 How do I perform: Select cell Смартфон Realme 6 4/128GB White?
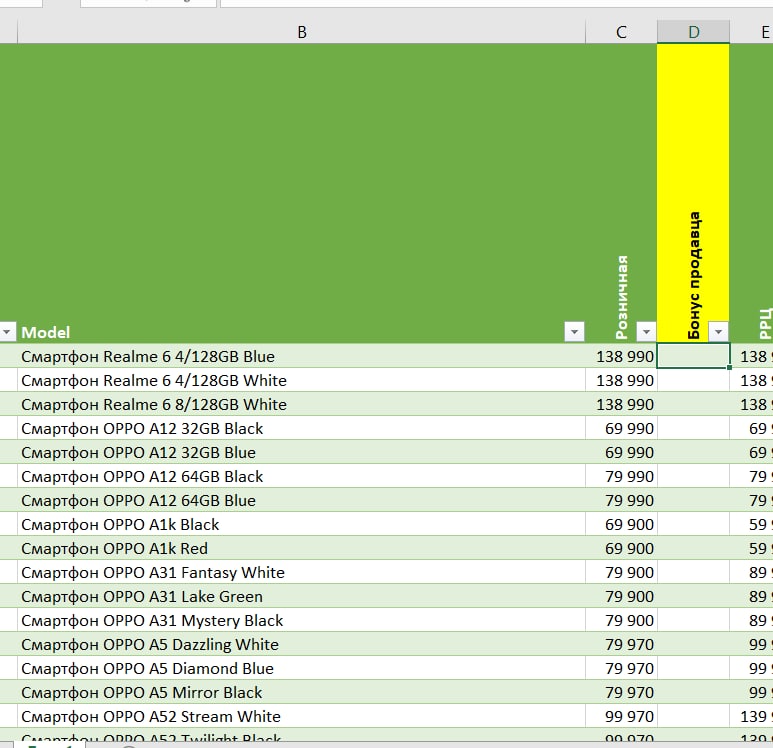(301, 380)
